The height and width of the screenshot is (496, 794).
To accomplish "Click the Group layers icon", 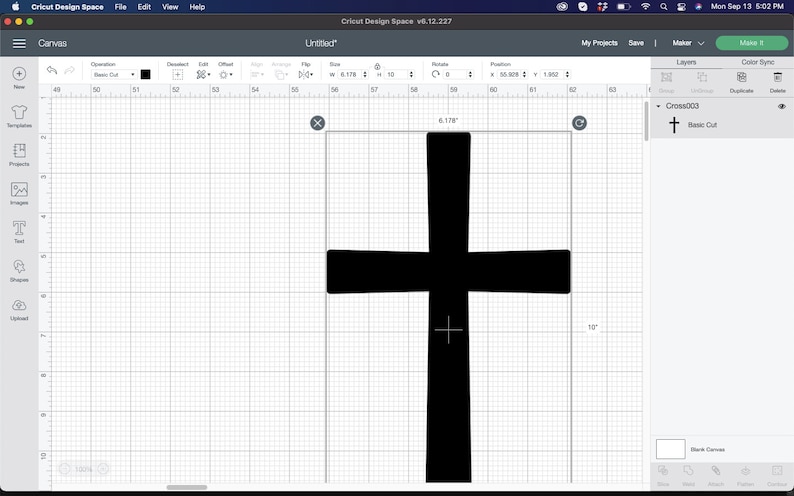I will 666,77.
